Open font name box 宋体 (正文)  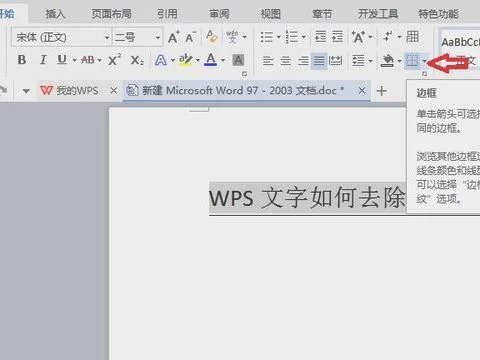coord(62,37)
